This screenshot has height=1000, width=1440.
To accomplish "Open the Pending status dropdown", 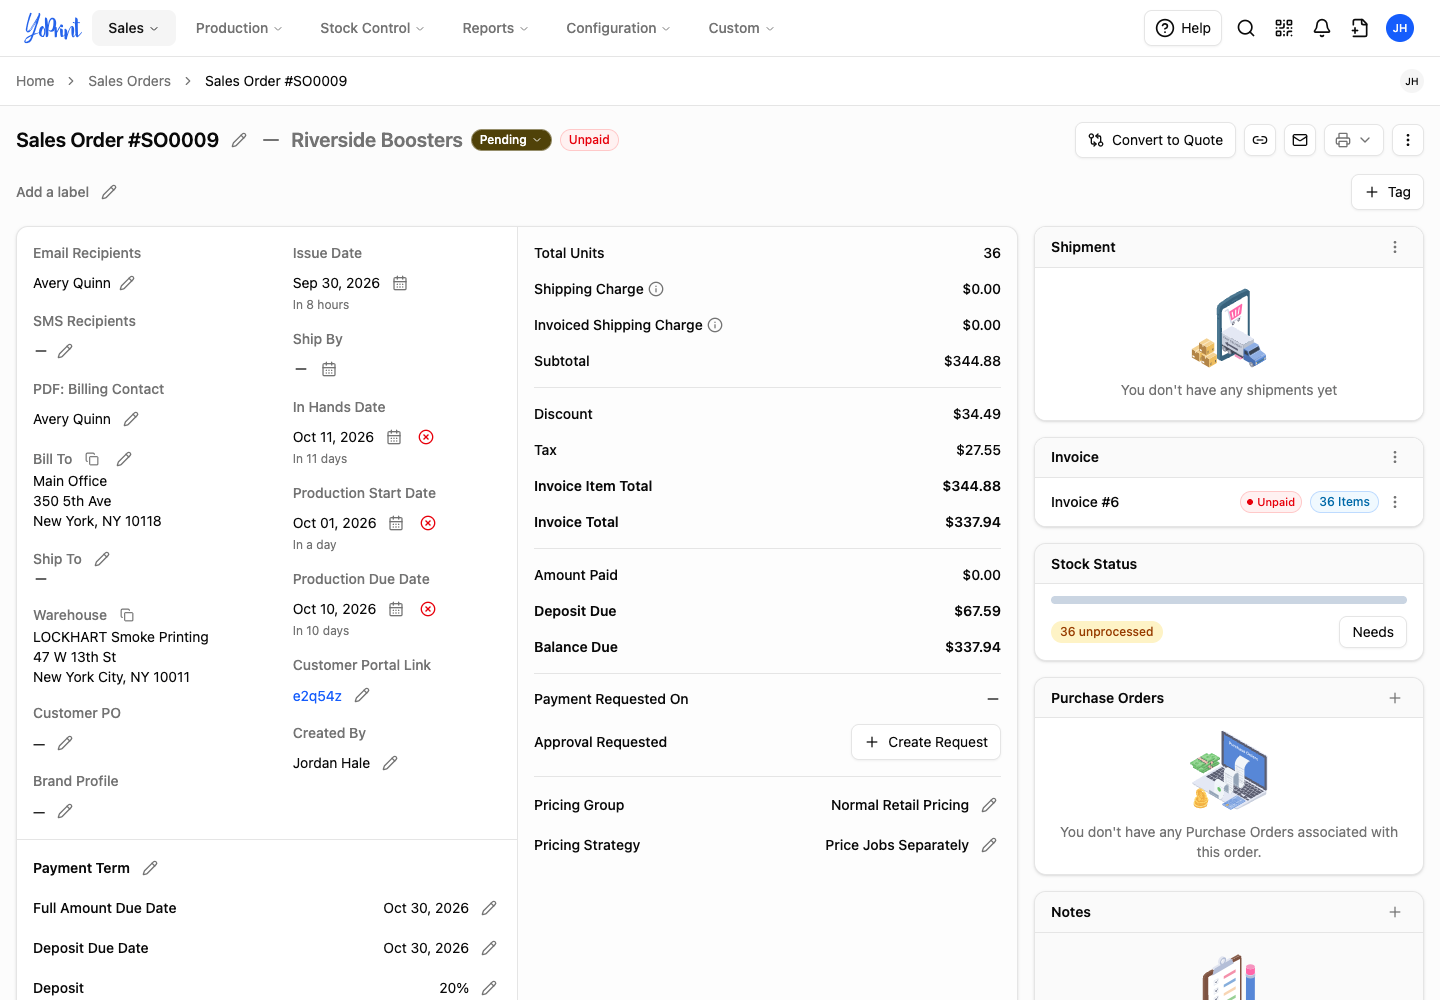I will coord(511,140).
